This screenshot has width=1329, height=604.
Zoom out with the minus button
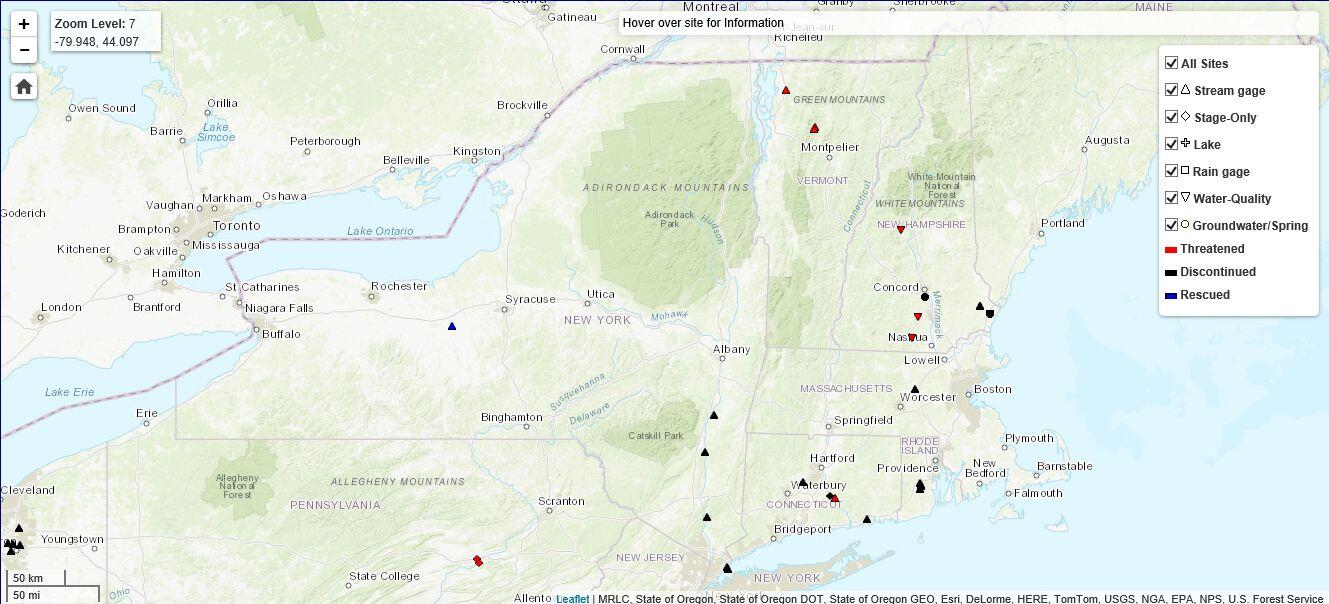[24, 50]
